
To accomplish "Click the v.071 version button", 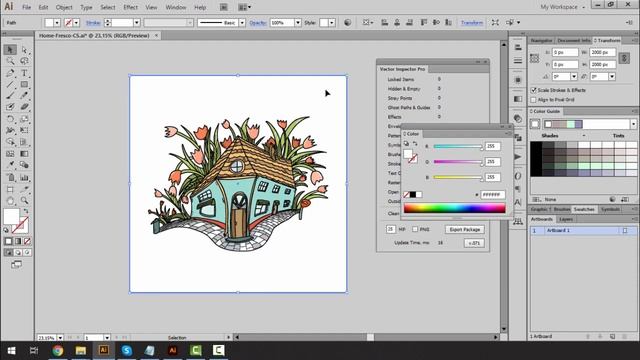I will tap(474, 243).
